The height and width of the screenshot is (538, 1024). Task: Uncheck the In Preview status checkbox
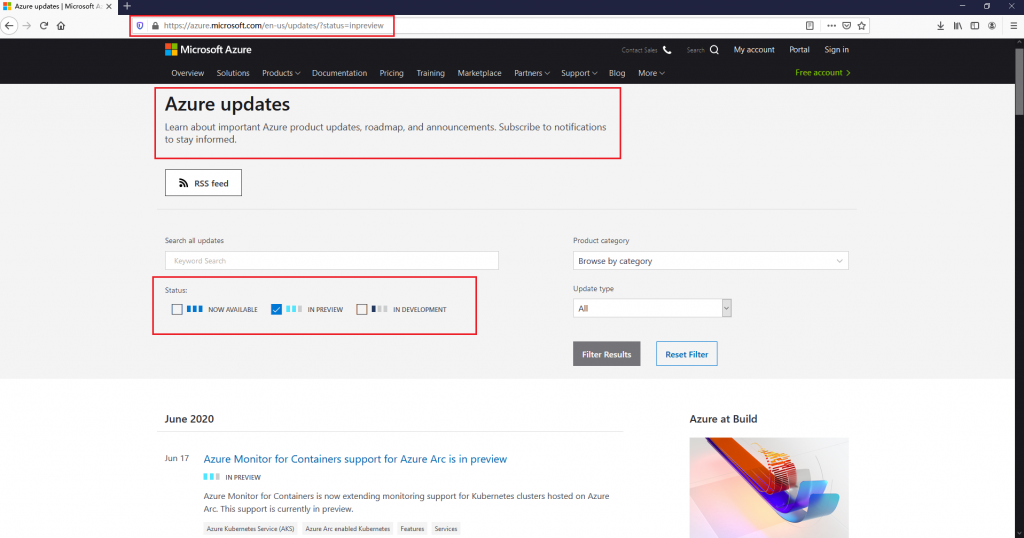click(276, 309)
